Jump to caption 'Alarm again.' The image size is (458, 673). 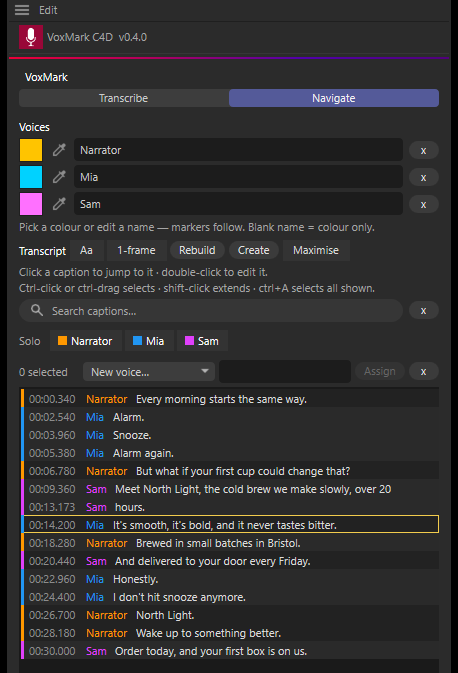click(x=230, y=453)
